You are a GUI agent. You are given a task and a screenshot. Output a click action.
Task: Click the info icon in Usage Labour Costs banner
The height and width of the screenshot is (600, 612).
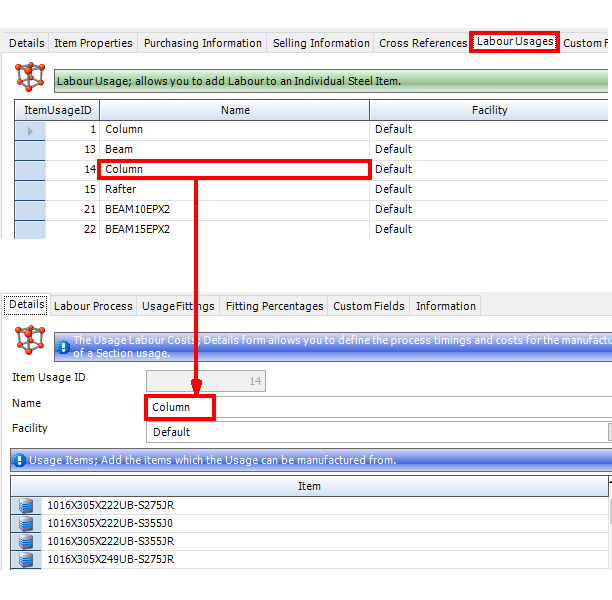(63, 347)
